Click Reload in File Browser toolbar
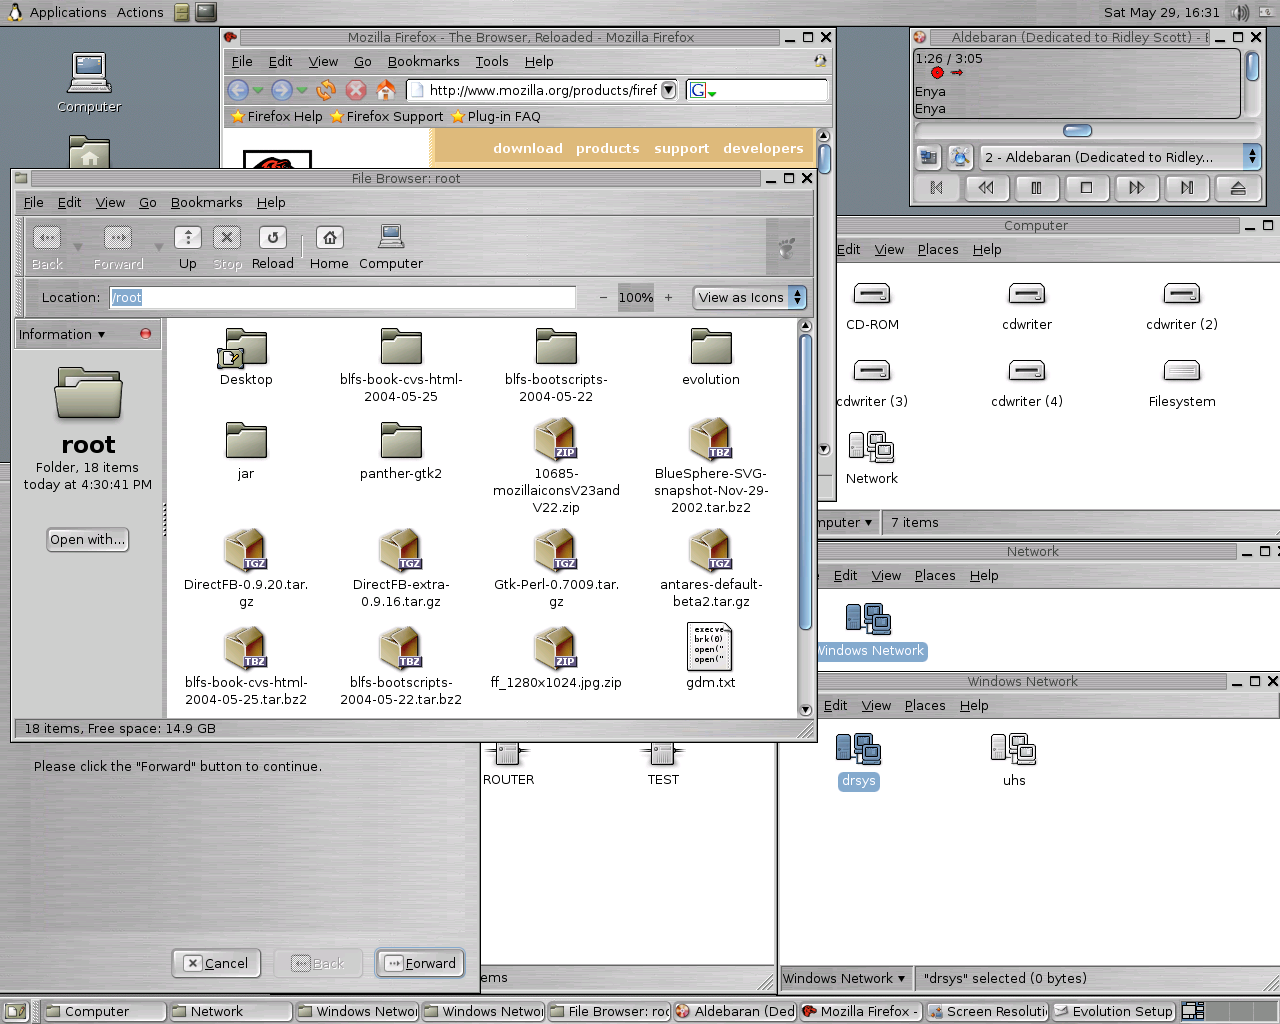Screen dimensions: 1280x1024 pos(273,248)
